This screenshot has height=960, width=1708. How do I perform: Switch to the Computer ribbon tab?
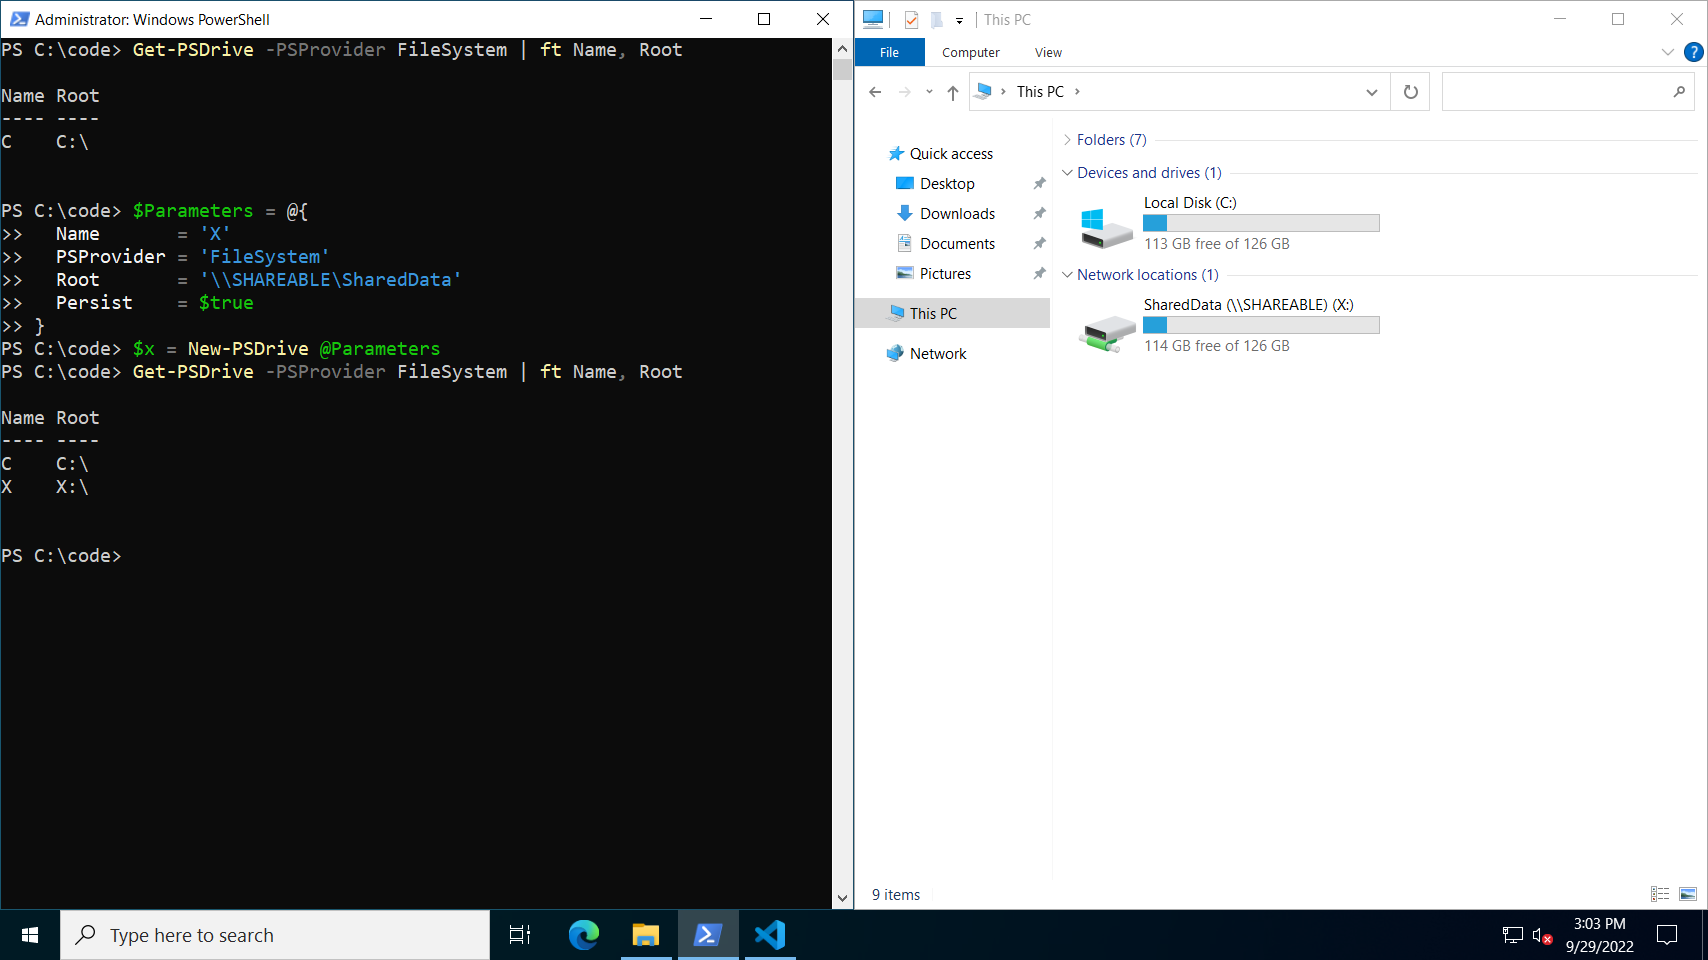[x=971, y=52]
